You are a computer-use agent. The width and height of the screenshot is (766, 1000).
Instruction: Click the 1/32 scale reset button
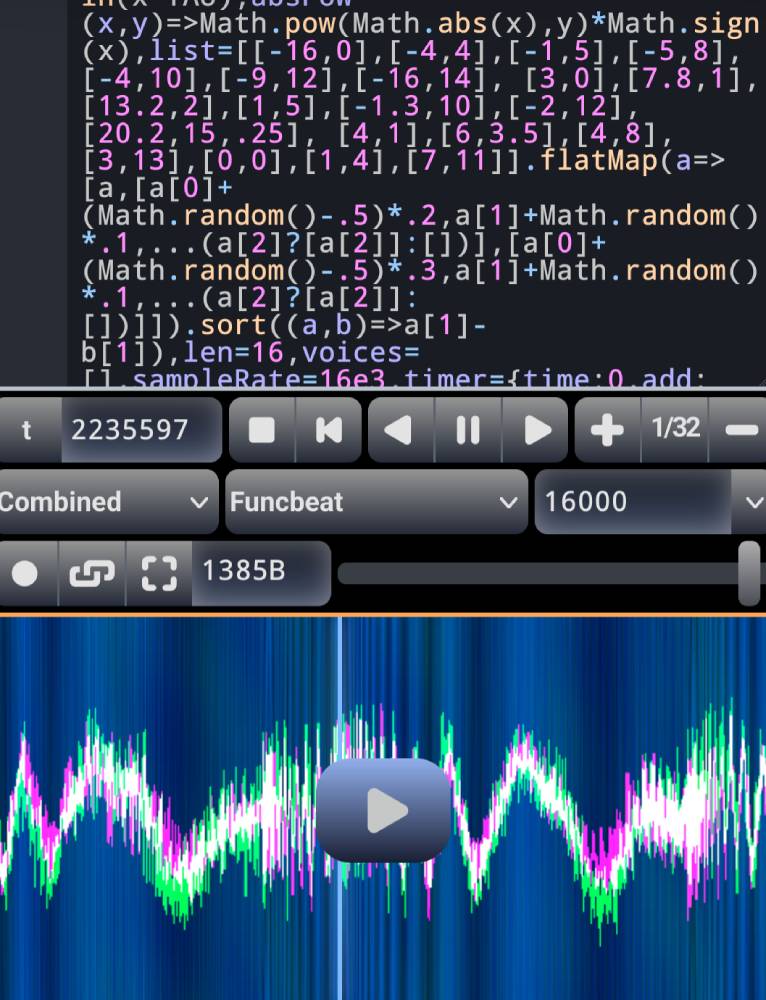click(x=676, y=430)
